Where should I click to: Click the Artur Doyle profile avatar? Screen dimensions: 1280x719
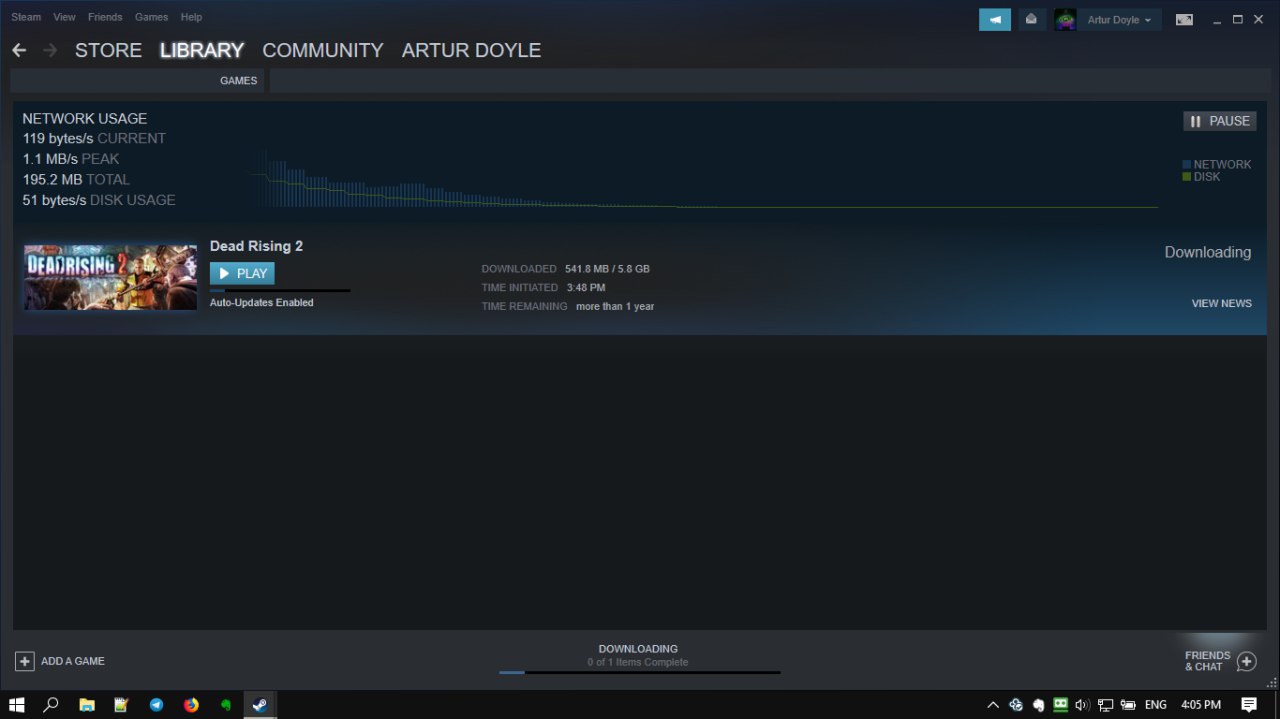1065,20
